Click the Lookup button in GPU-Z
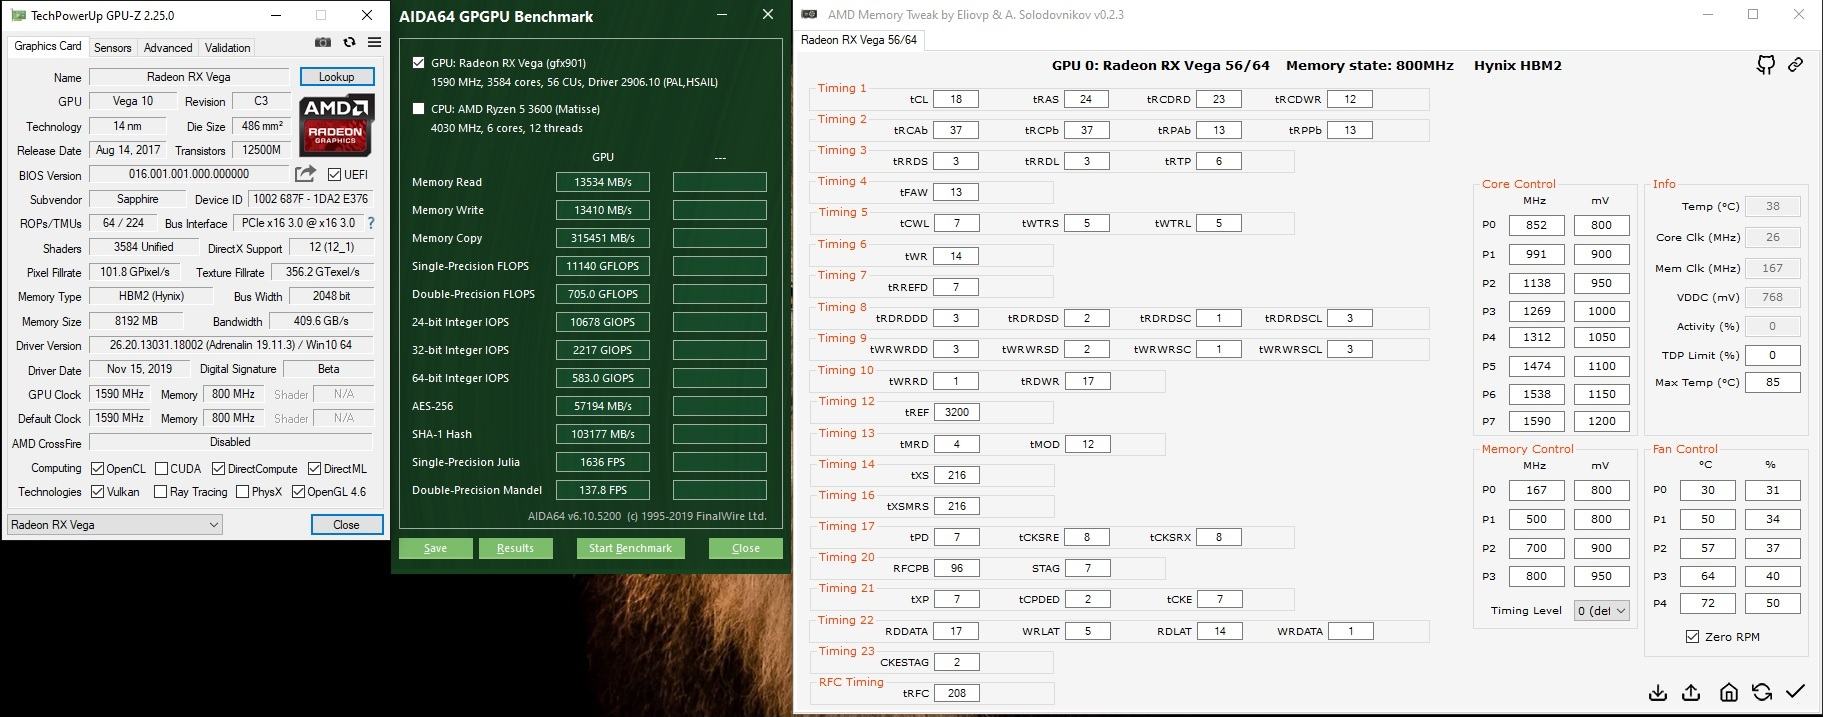1844x717 pixels. (336, 77)
